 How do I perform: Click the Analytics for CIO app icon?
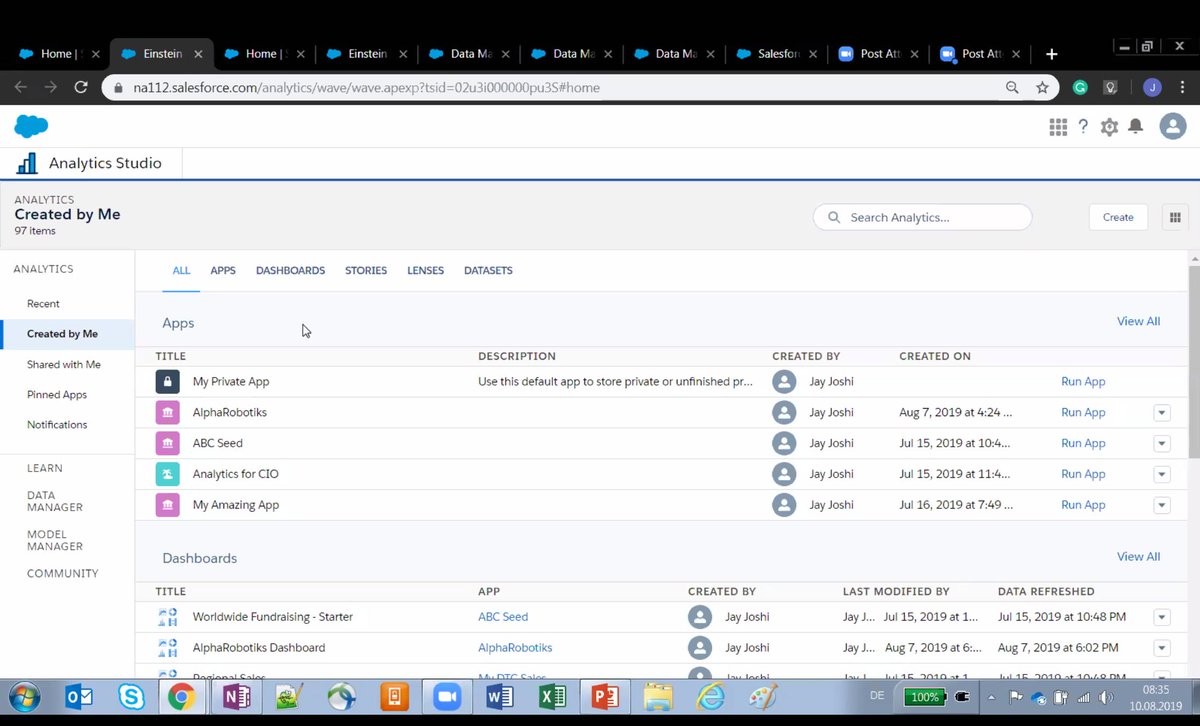[168, 474]
